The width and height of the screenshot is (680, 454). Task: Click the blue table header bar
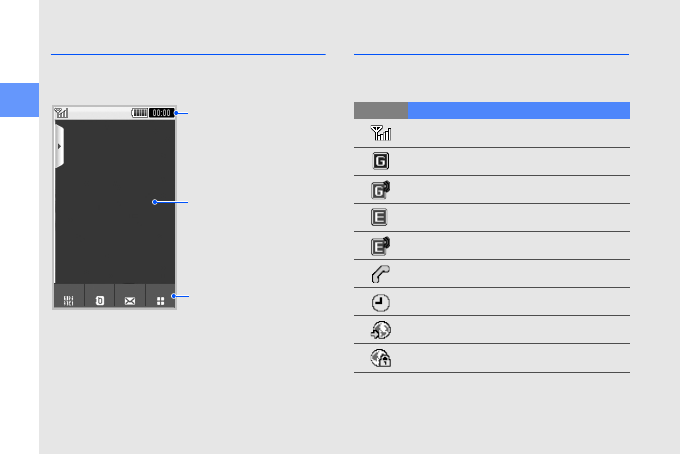[x=518, y=110]
